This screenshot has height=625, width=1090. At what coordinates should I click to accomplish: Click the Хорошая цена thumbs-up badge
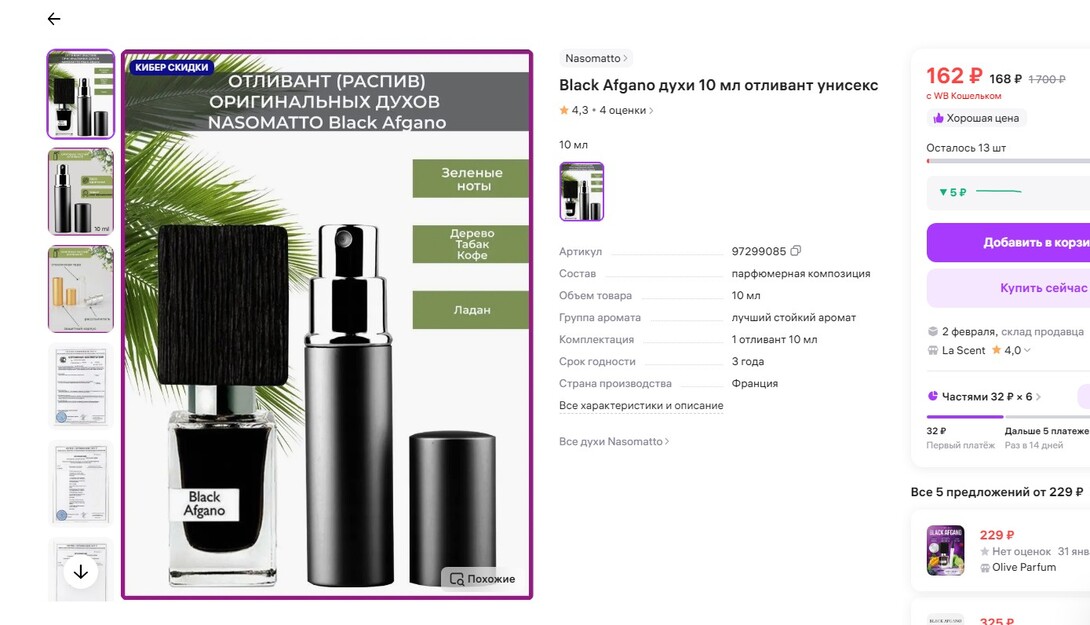pos(976,118)
